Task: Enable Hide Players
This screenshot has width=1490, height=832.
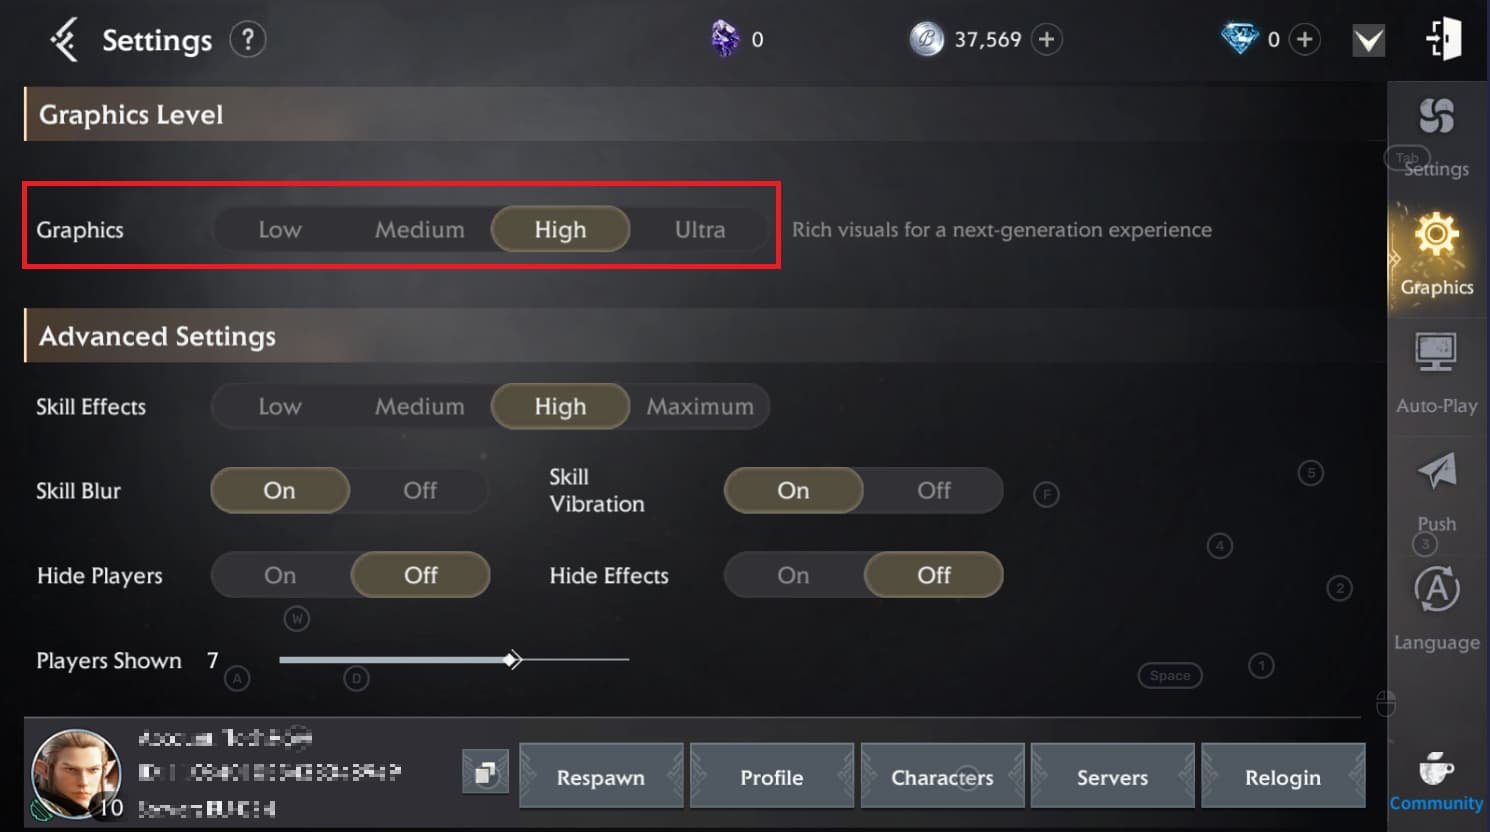Action: tap(280, 576)
